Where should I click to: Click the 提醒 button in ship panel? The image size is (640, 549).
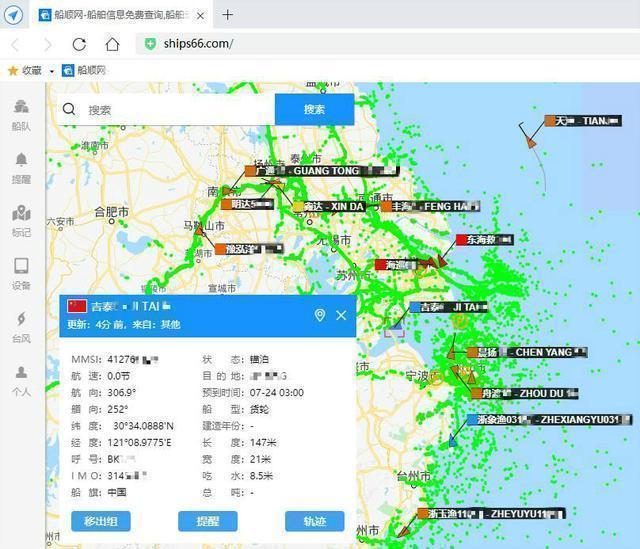pos(208,521)
